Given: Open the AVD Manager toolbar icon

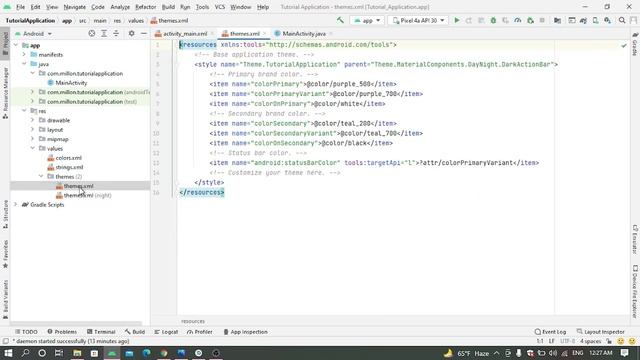Looking at the screenshot, I should coord(596,20).
